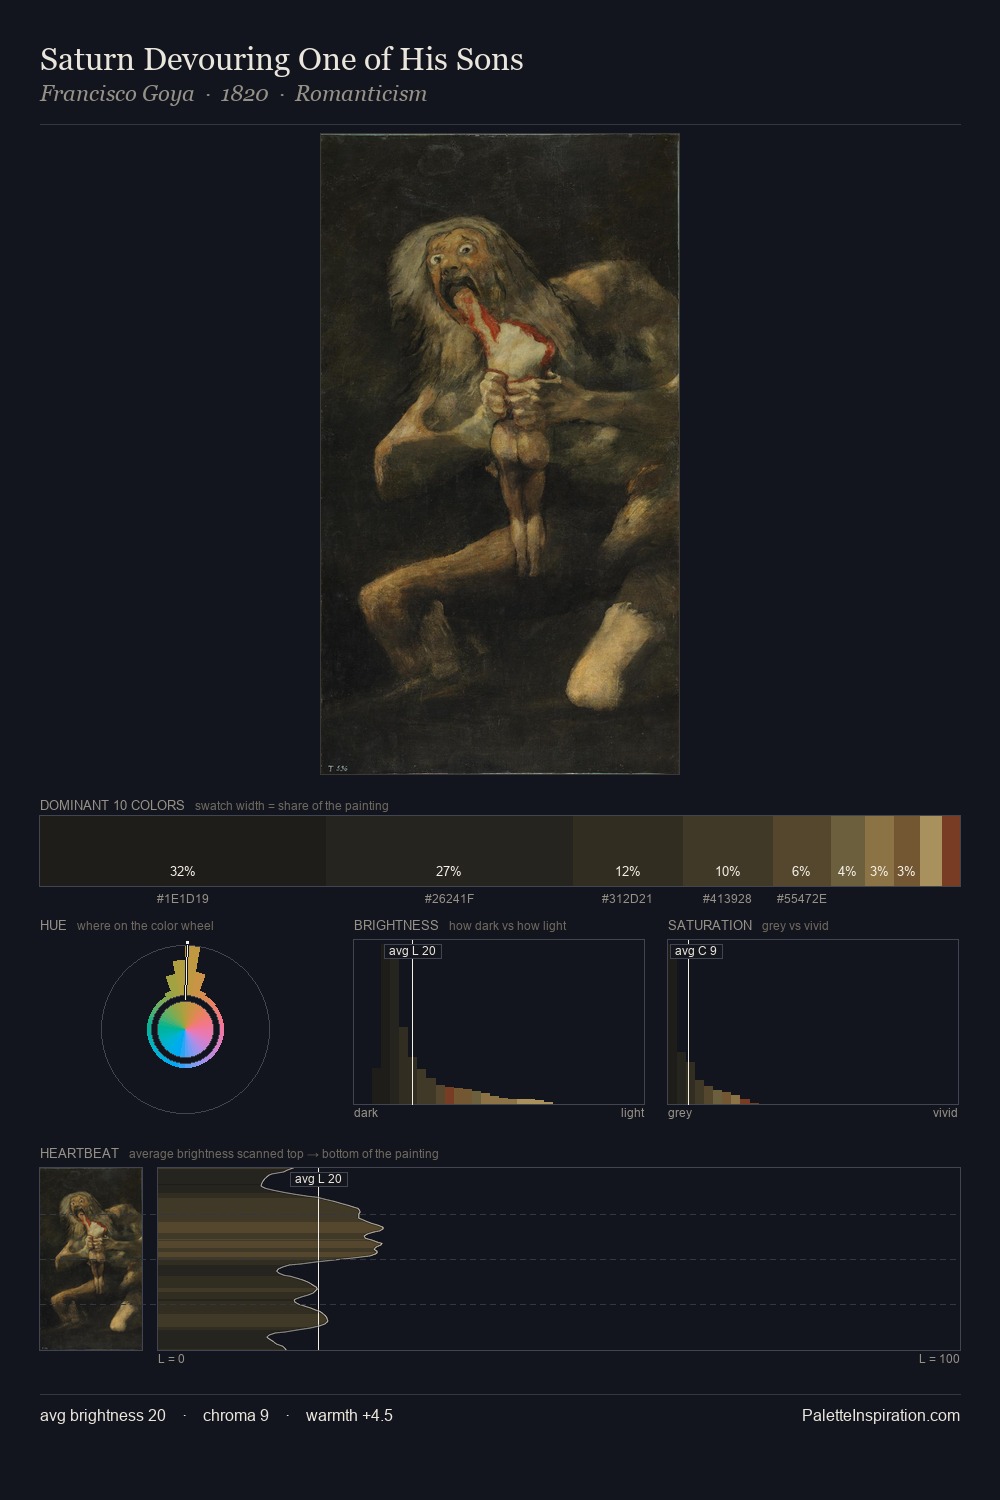
Task: Visit the PaletteInspiration.com link
Action: [x=881, y=1416]
